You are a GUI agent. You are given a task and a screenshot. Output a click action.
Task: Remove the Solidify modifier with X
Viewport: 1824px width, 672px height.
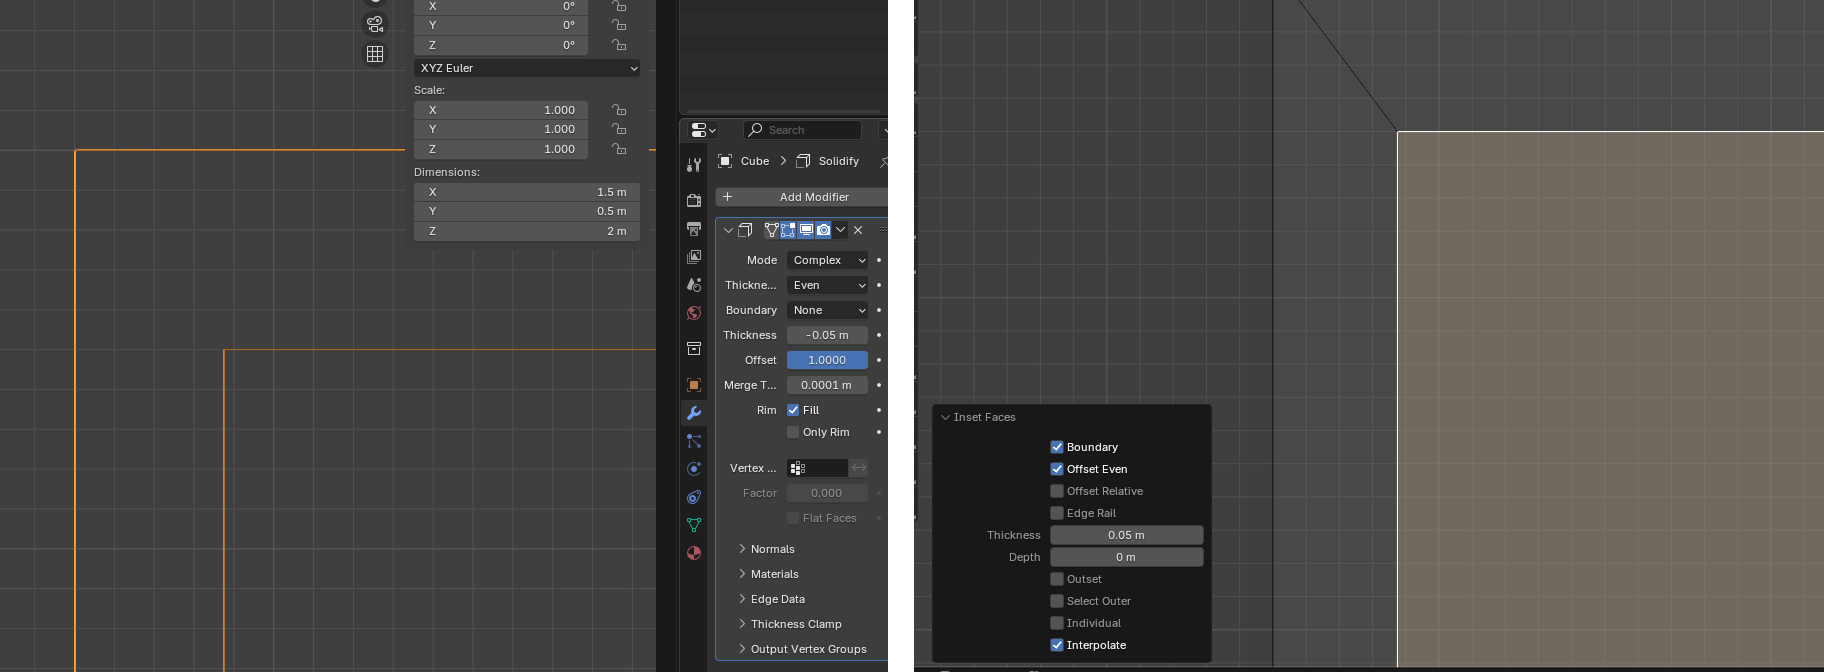pos(858,230)
